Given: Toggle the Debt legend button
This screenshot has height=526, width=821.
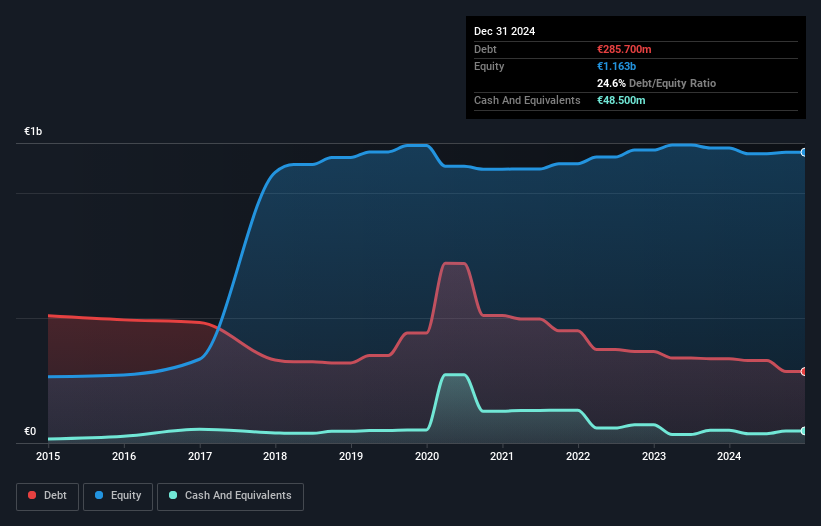Looking at the screenshot, I should point(48,496).
